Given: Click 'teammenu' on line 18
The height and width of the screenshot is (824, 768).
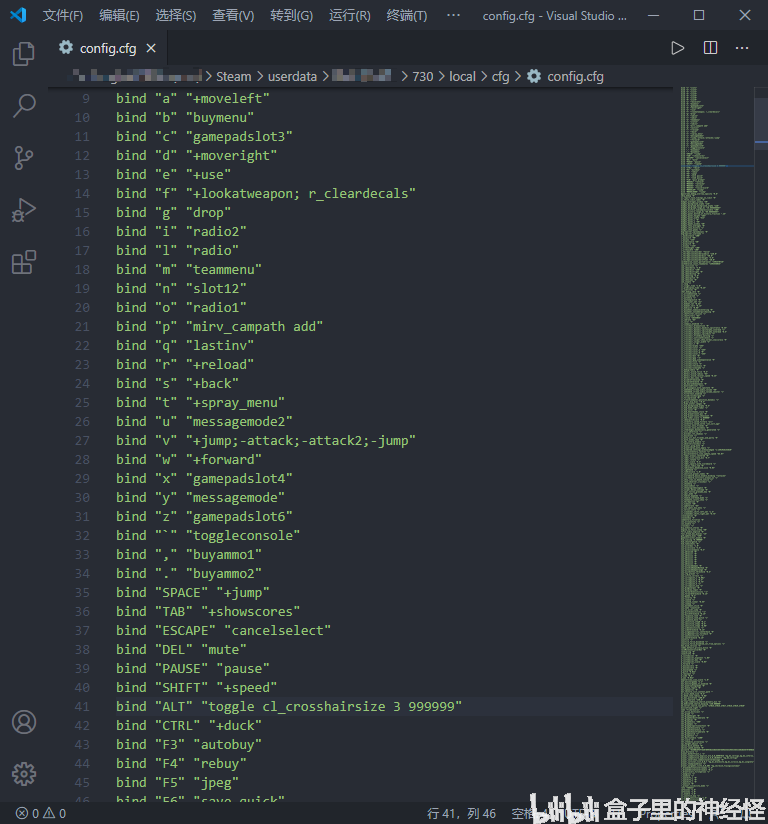Looking at the screenshot, I should point(223,270).
